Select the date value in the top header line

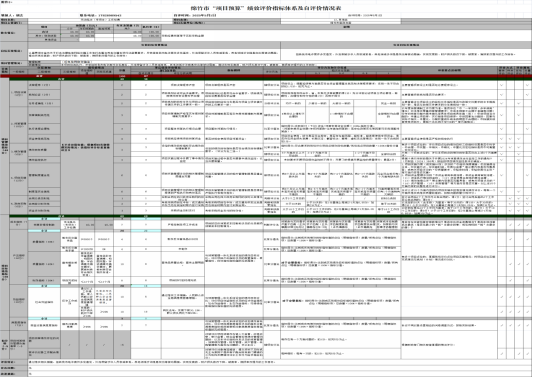(x=204, y=15)
